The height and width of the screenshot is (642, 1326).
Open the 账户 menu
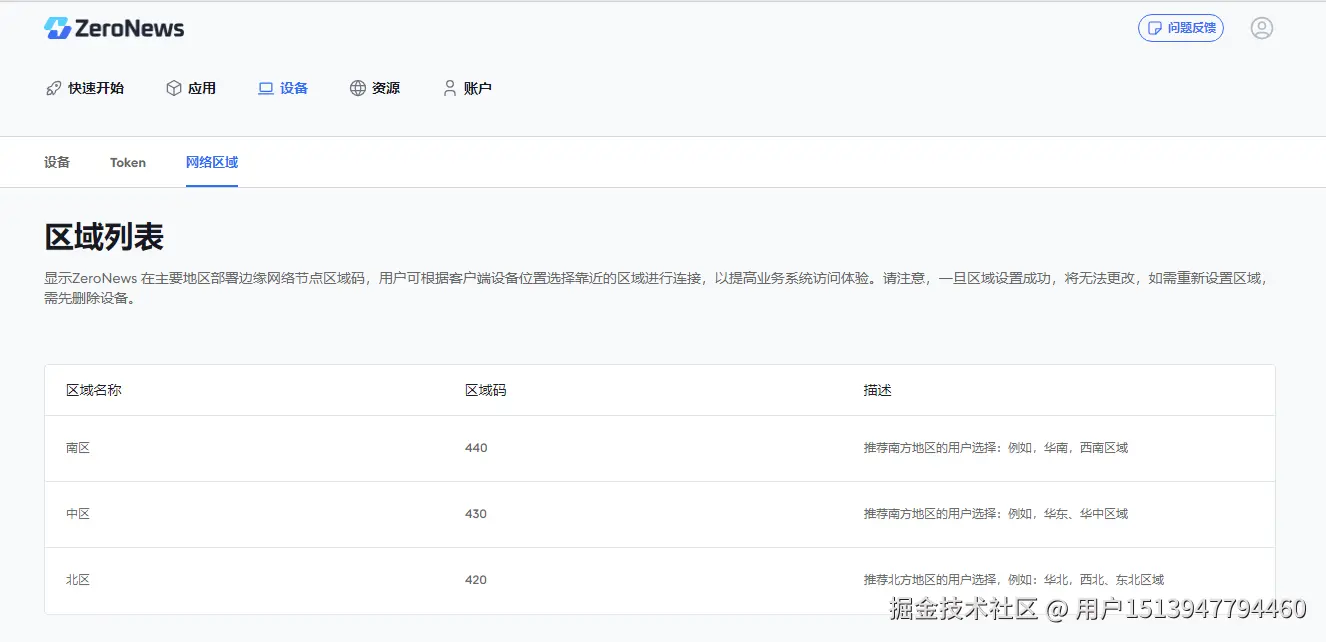click(x=467, y=88)
